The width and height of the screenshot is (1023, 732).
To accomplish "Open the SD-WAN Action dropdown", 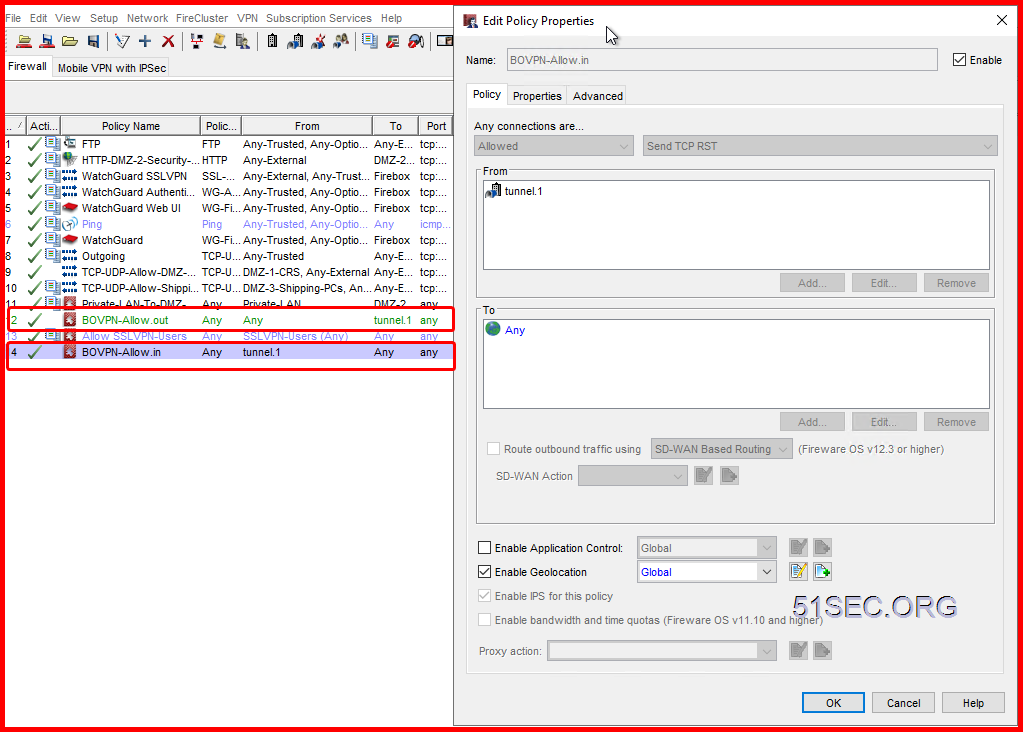I will (632, 476).
